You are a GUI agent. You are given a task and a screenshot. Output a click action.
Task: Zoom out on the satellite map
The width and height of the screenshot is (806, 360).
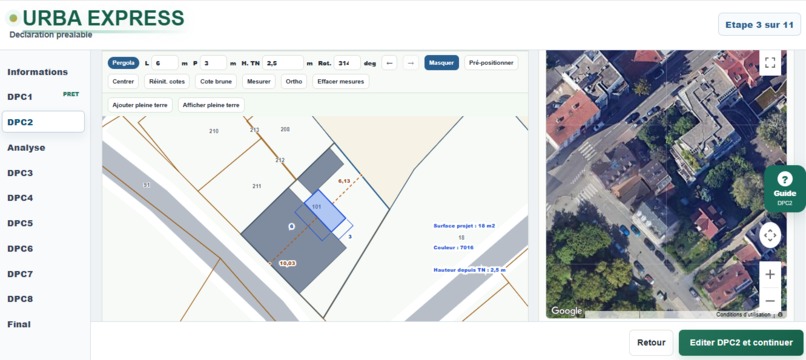pyautogui.click(x=770, y=300)
